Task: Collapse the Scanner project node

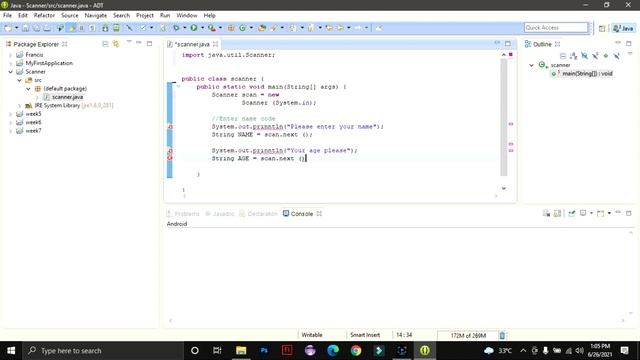Action: coord(11,72)
